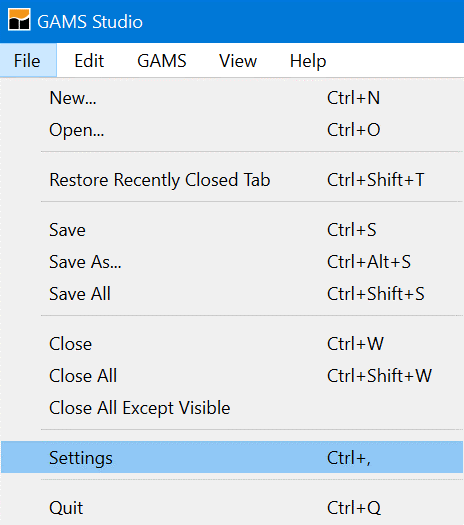Click the Ctrl+, shortcut beside Settings
This screenshot has width=464, height=525.
click(349, 458)
